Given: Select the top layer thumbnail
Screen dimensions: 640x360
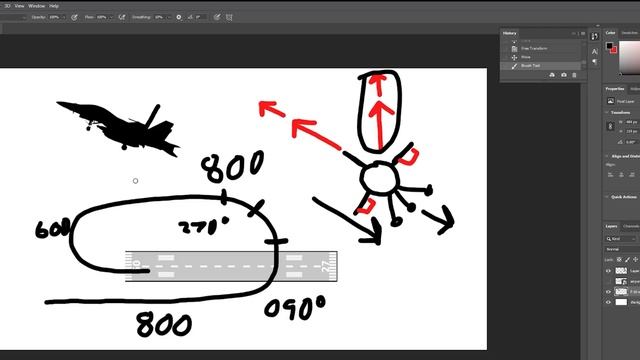Looking at the screenshot, I should click(621, 271).
